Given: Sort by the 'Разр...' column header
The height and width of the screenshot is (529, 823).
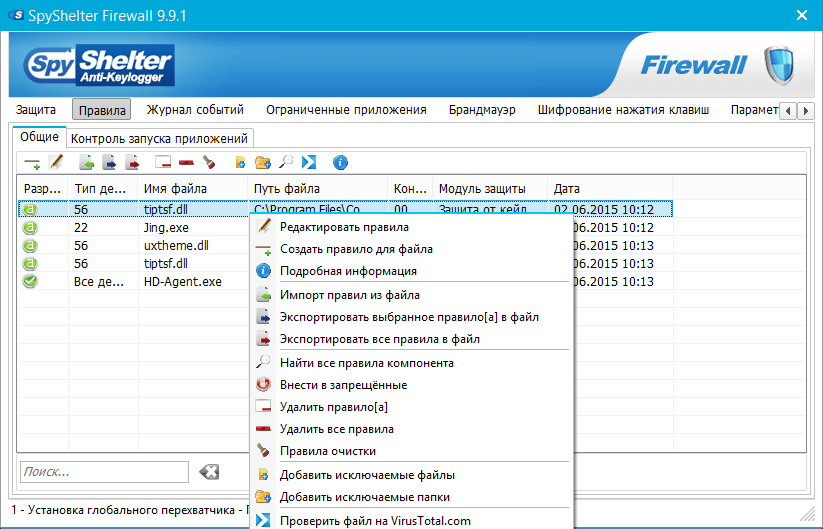Looking at the screenshot, I should coord(43,188).
